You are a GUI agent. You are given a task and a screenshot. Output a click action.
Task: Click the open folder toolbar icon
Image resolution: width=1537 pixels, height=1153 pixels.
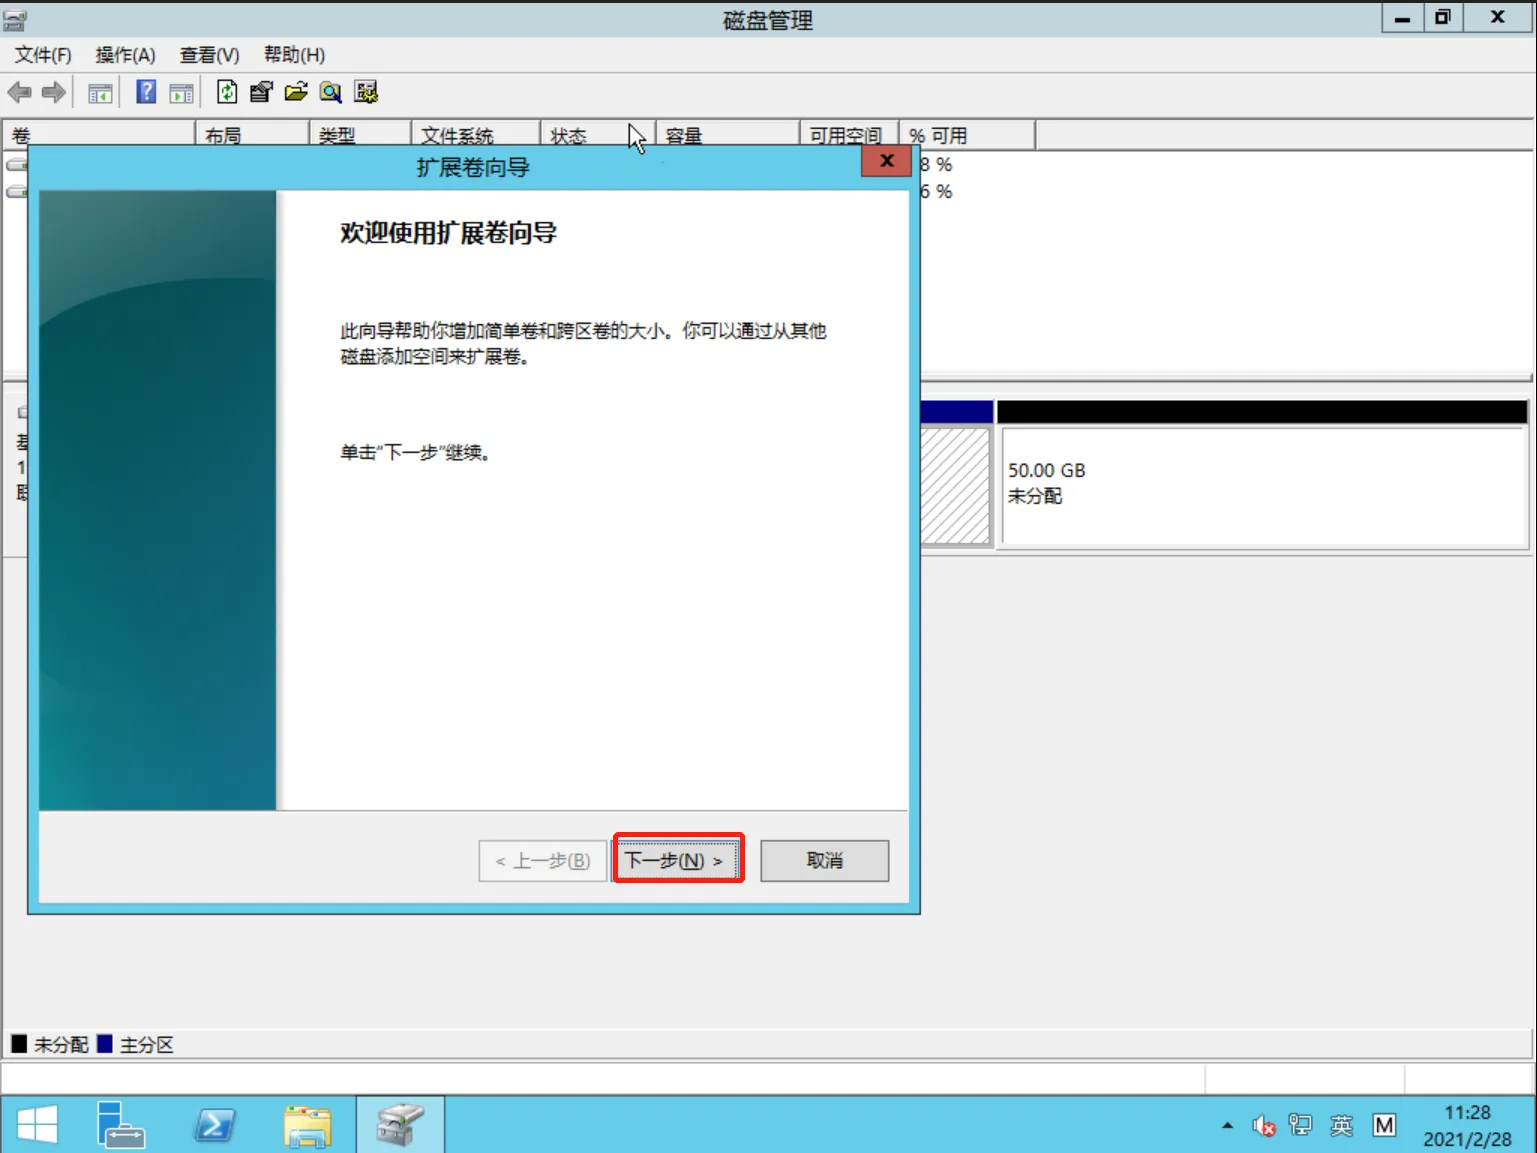point(295,92)
